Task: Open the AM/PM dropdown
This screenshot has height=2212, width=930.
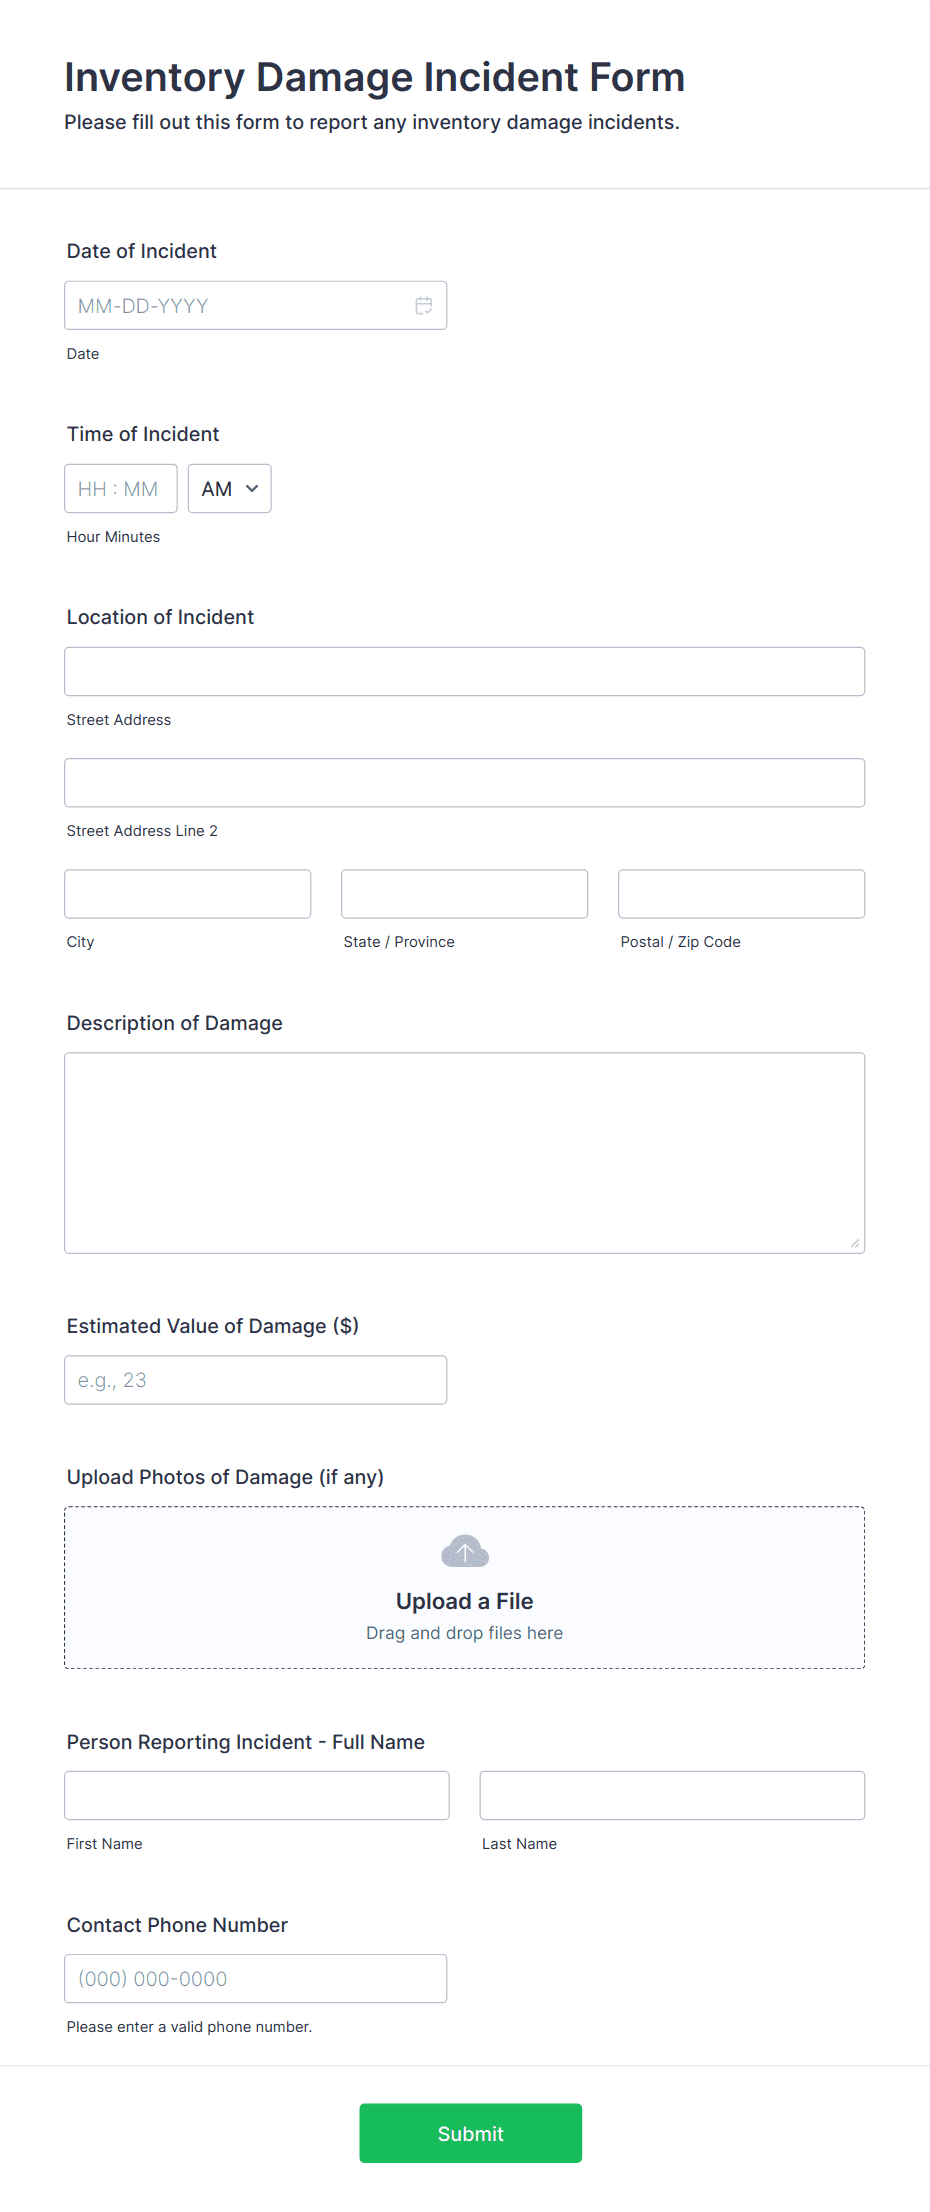Action: pyautogui.click(x=229, y=488)
